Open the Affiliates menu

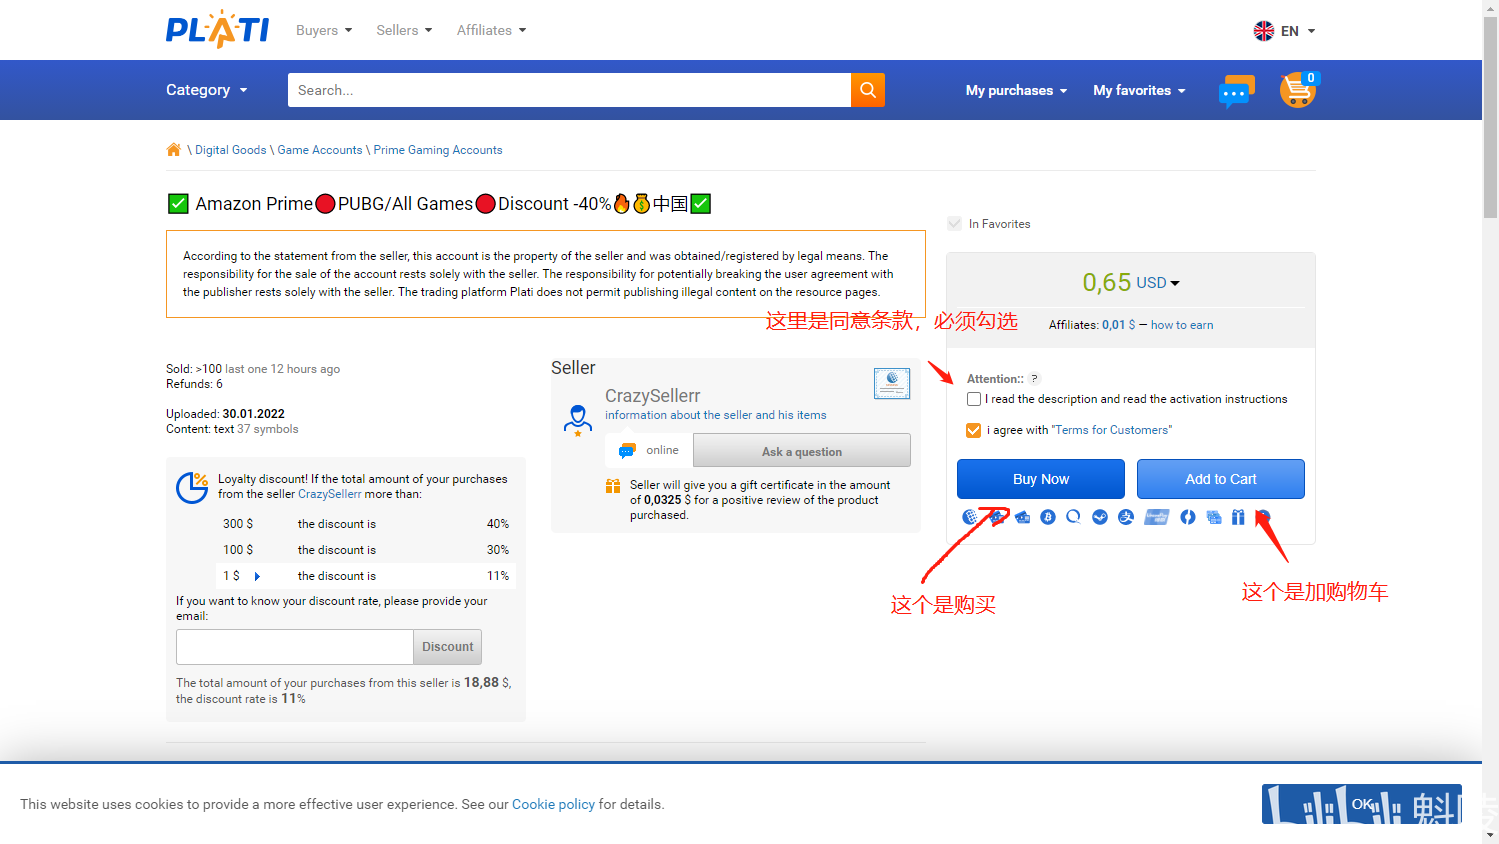coord(491,30)
